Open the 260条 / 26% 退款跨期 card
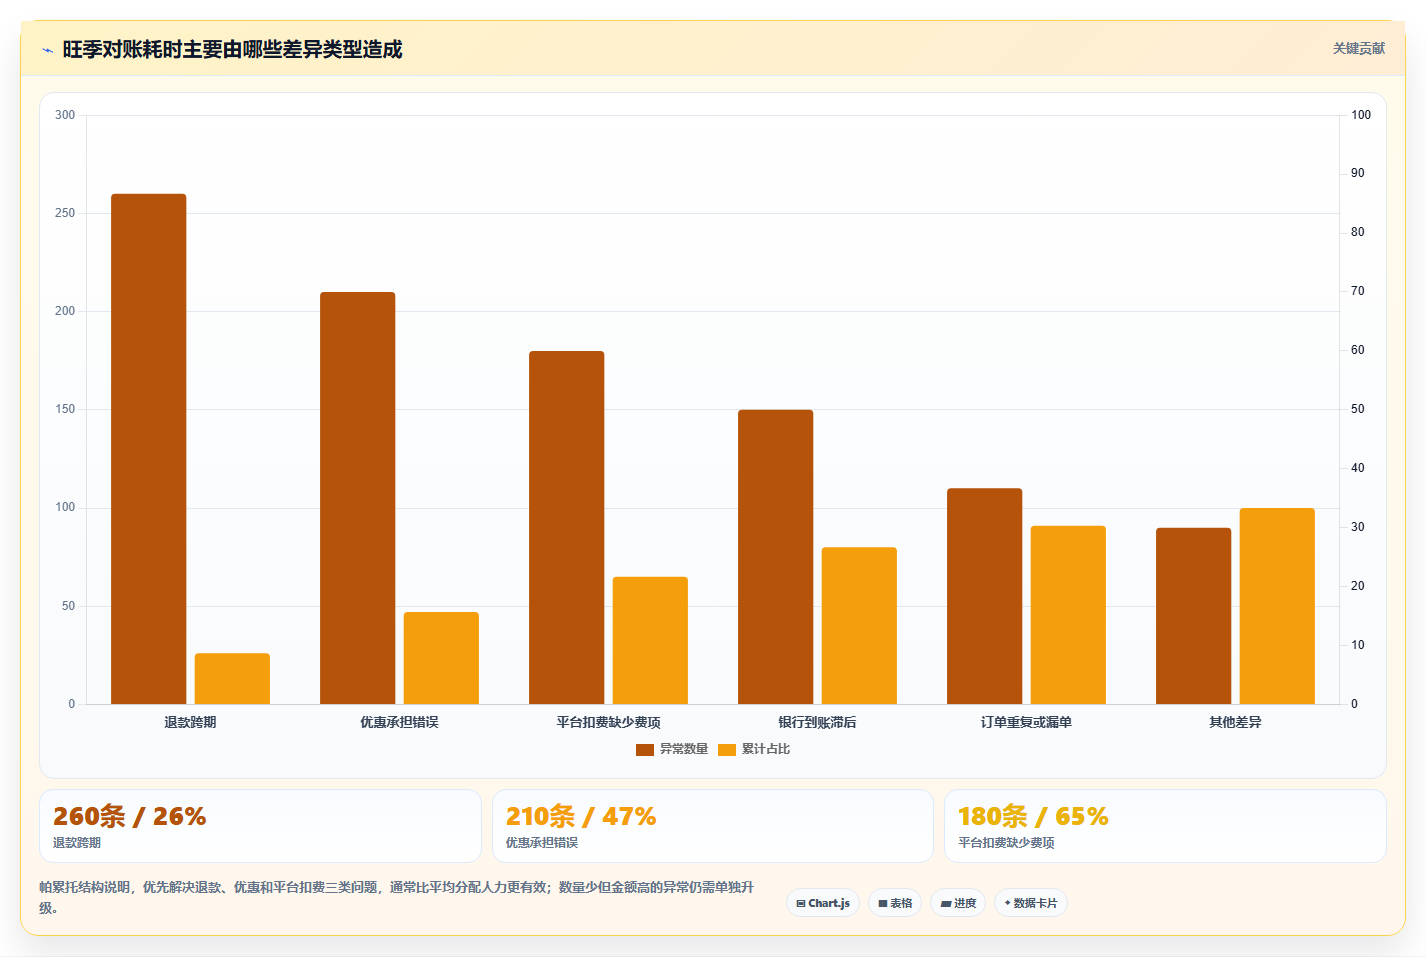 [260, 826]
